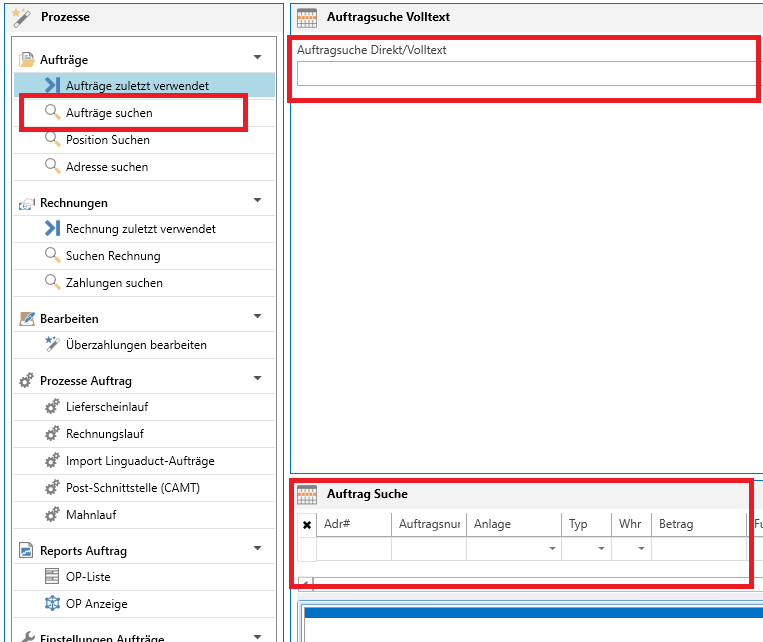Viewport: 763px width, 642px height.
Task: Open the Whr filter dropdown
Action: [641, 549]
